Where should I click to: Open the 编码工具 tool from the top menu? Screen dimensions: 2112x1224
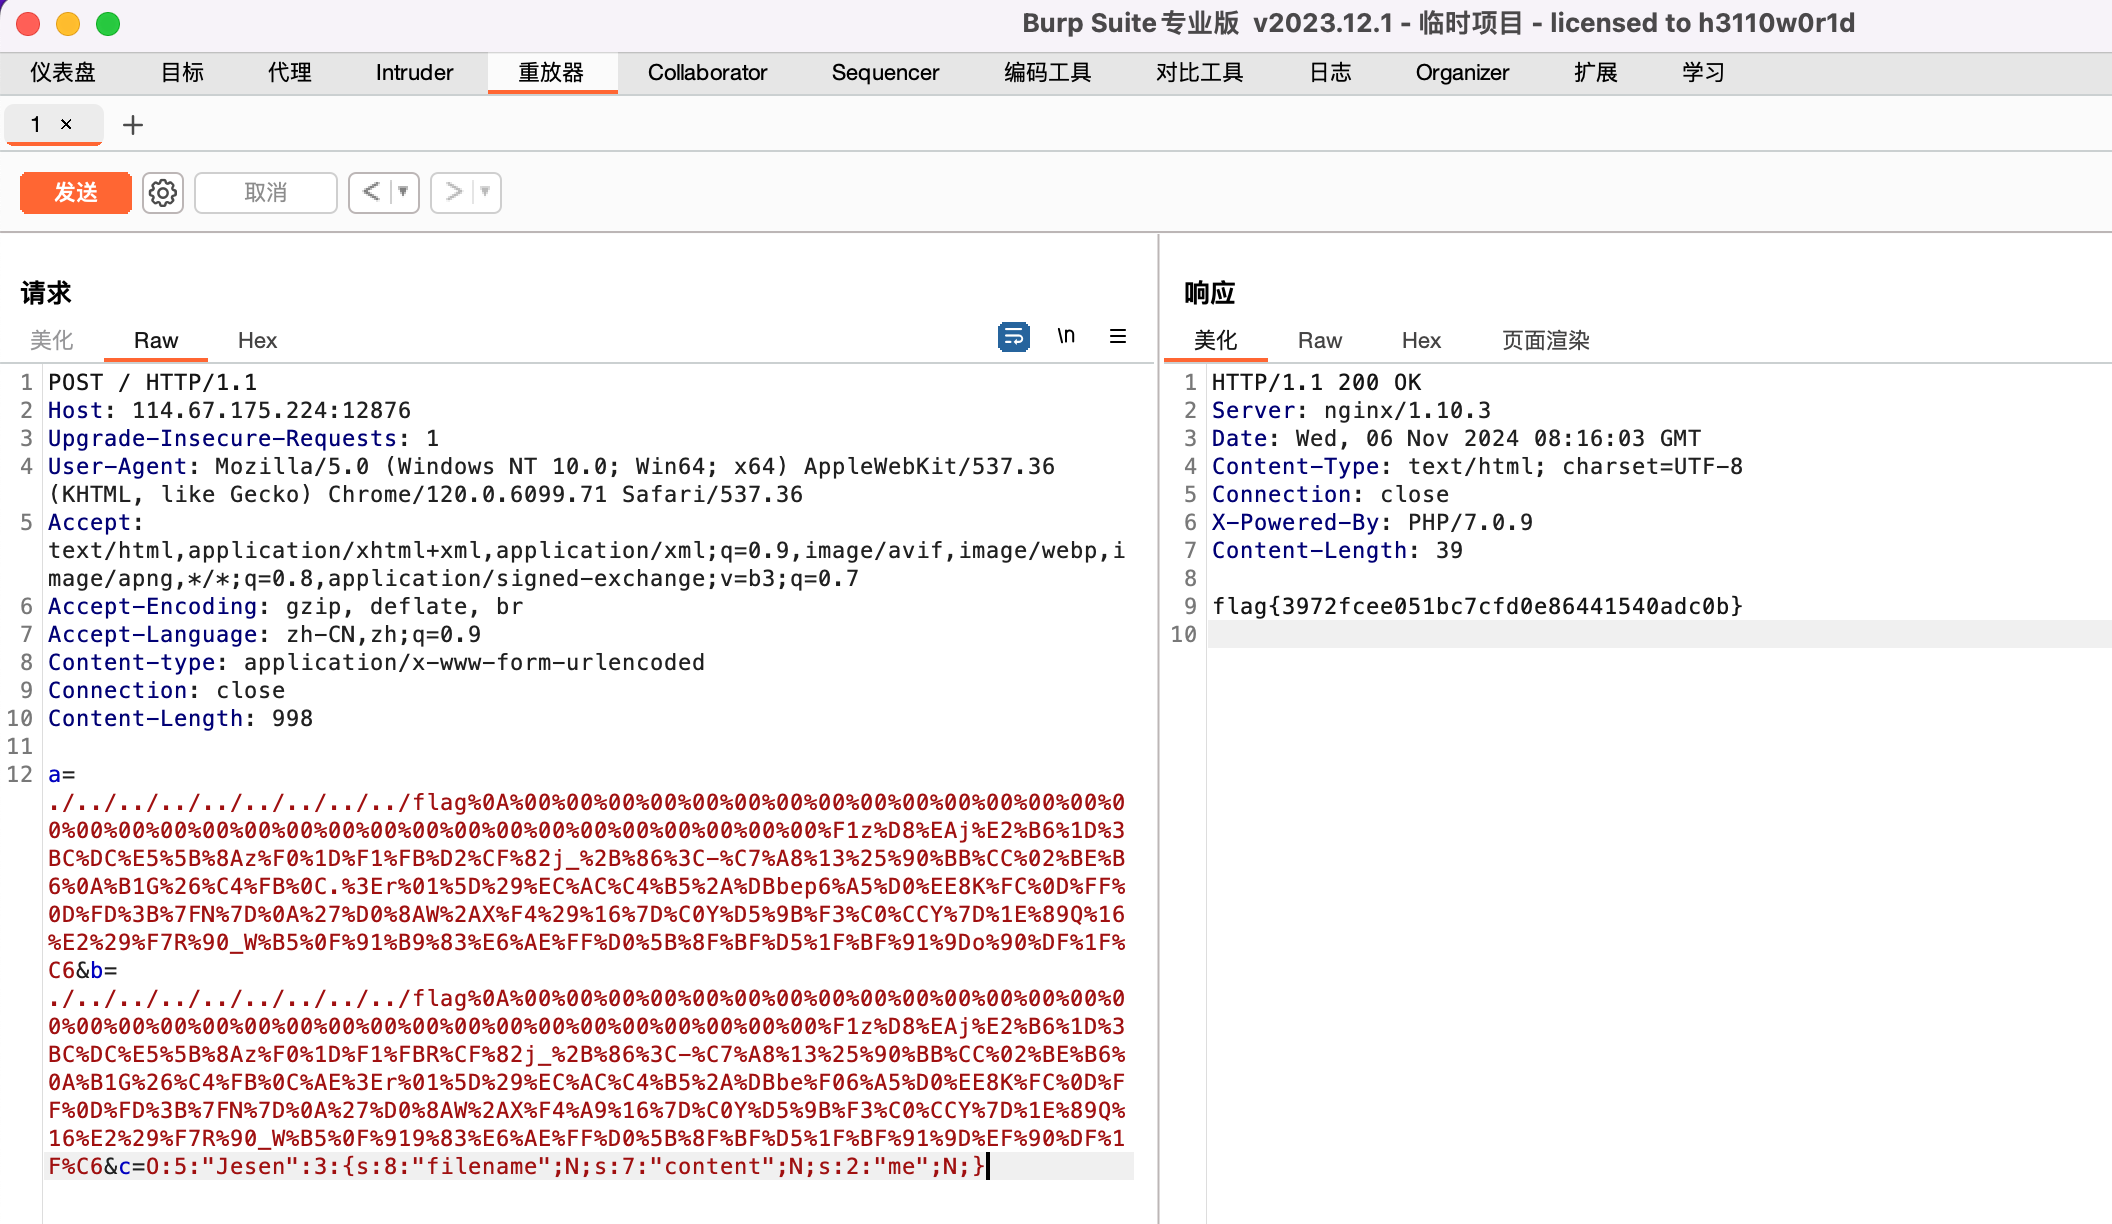tap(1047, 72)
